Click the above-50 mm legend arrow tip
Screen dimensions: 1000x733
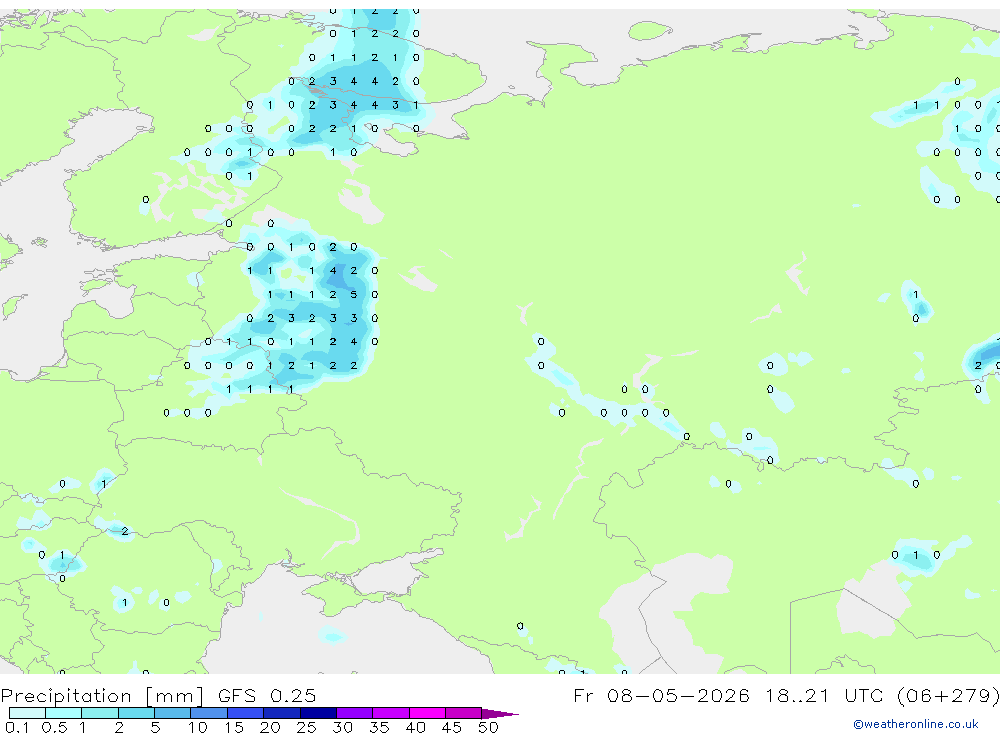(x=500, y=713)
